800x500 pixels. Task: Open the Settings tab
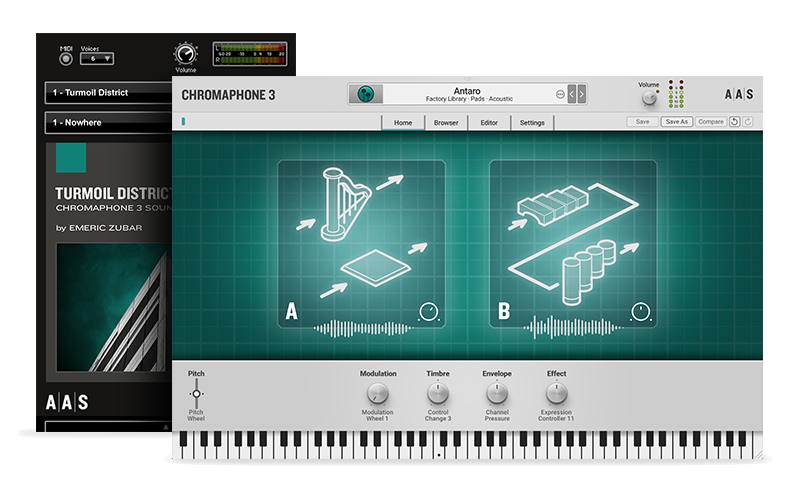point(532,122)
